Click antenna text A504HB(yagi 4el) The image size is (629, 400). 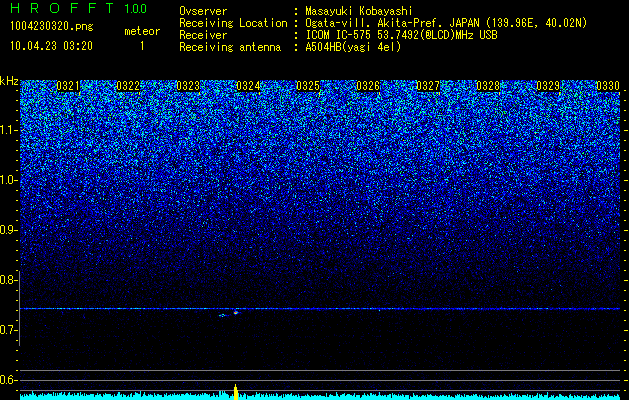(x=353, y=47)
